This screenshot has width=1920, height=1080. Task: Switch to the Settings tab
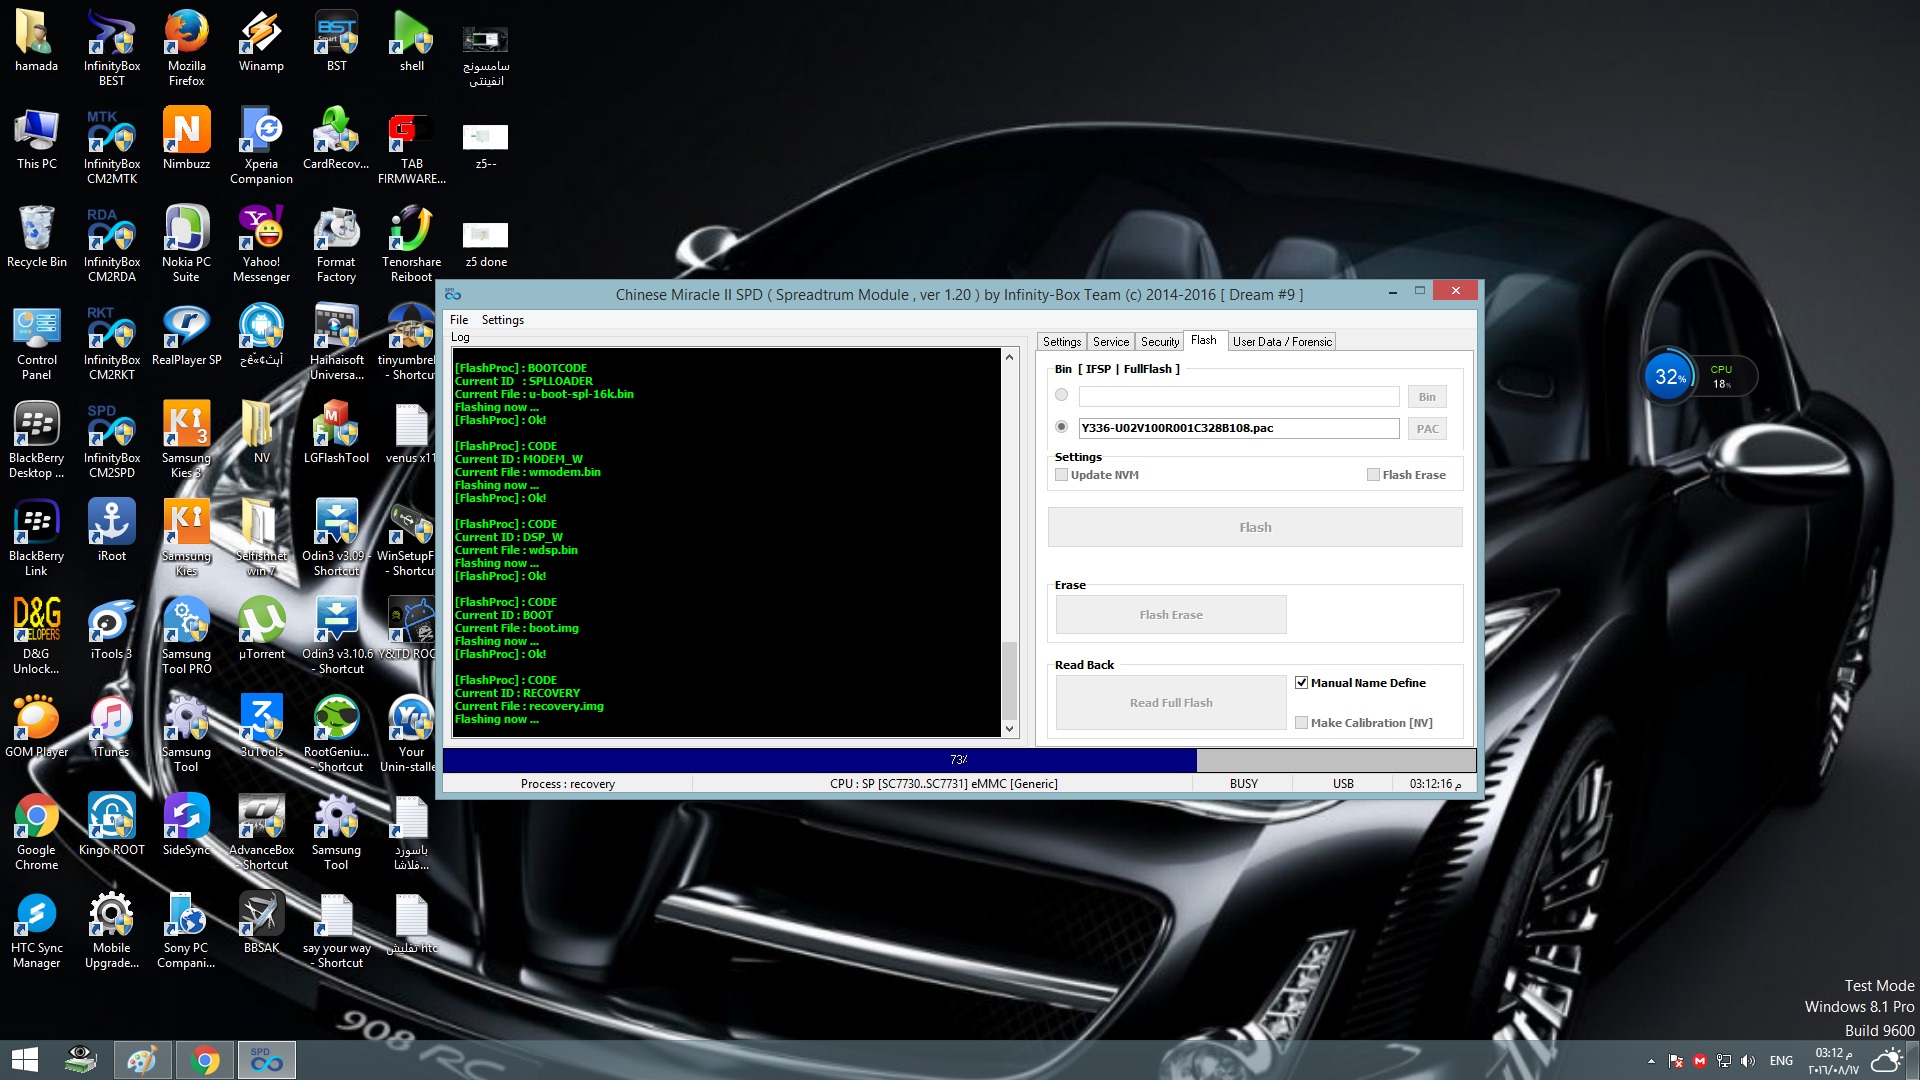pos(1061,342)
